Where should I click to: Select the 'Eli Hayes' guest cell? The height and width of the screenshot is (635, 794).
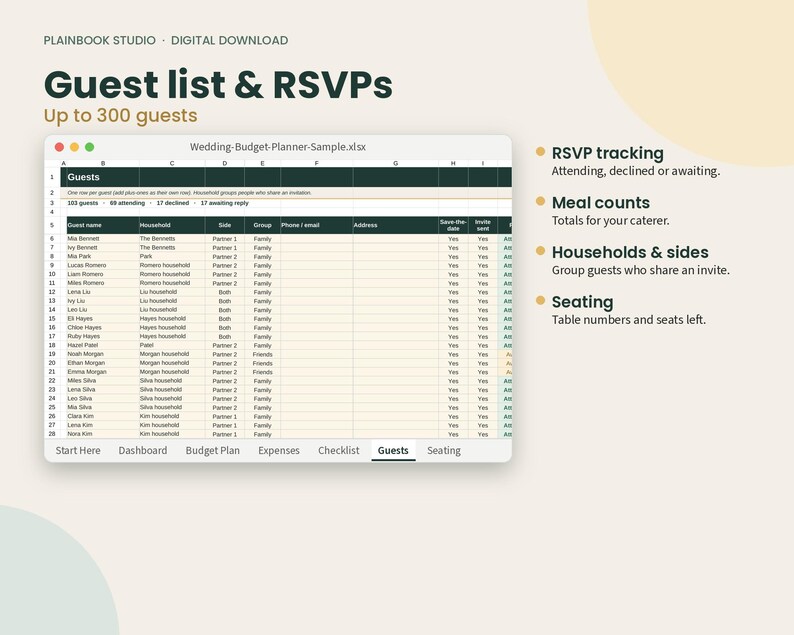tap(103, 319)
